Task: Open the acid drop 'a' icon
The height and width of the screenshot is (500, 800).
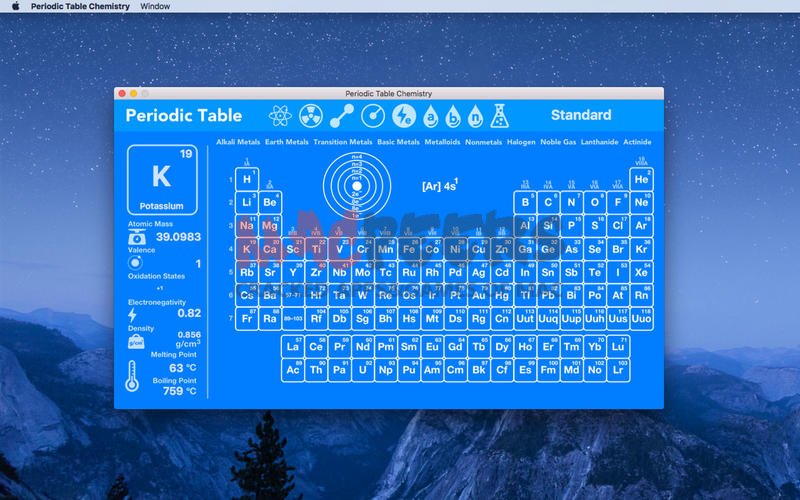Action: click(431, 116)
